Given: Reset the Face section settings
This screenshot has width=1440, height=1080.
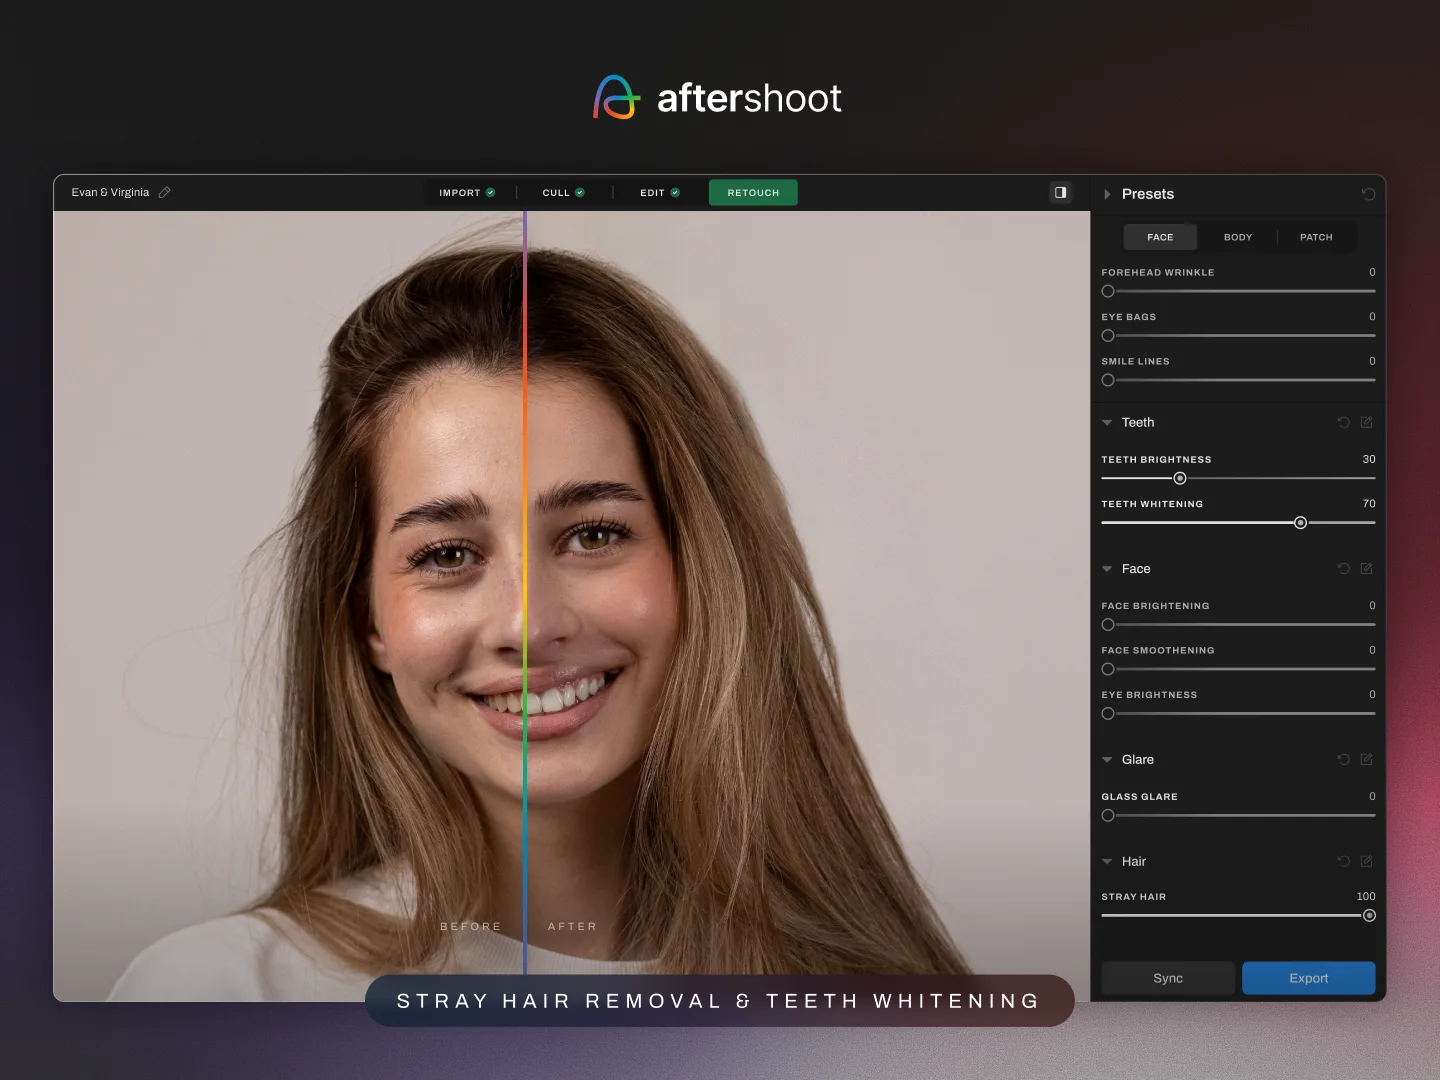Looking at the screenshot, I should pos(1343,568).
